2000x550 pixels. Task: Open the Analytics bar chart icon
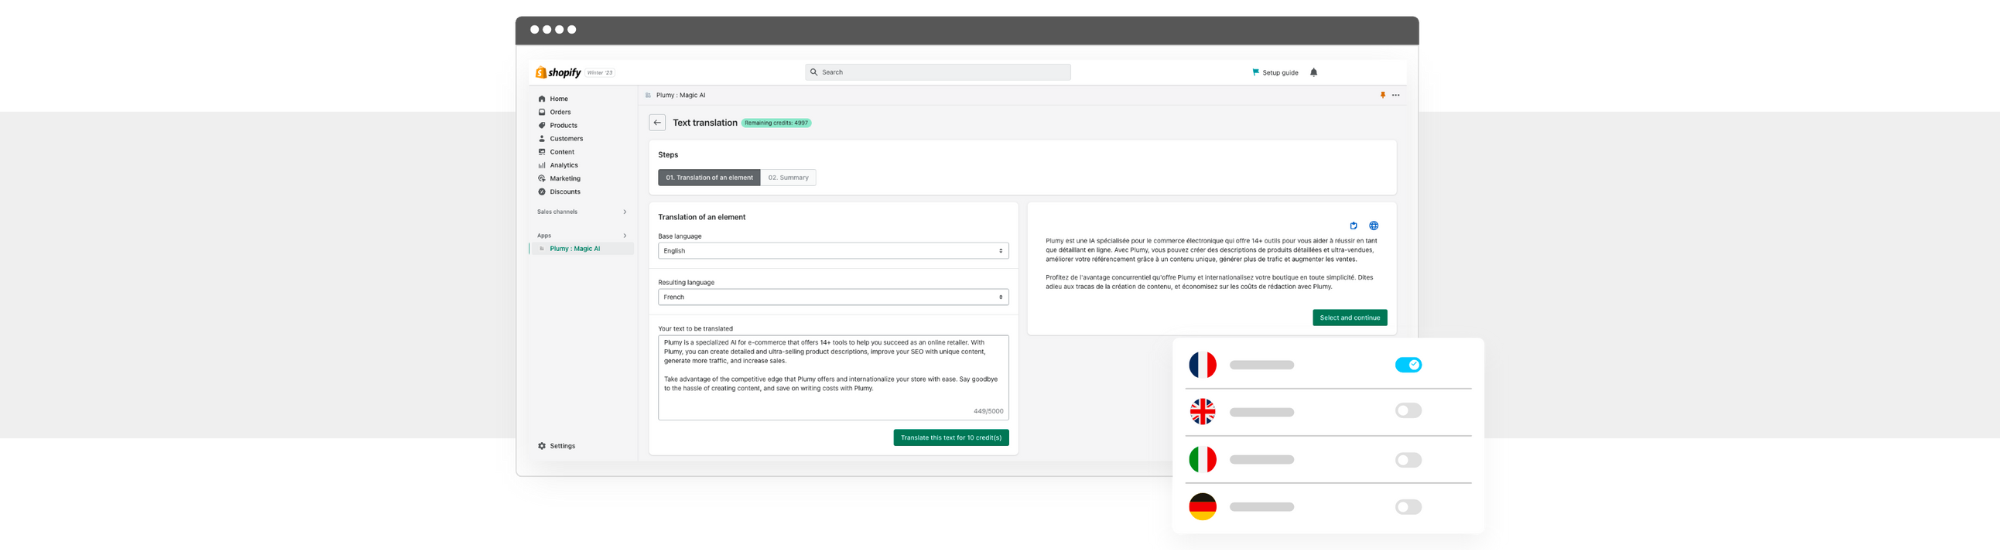pos(542,165)
